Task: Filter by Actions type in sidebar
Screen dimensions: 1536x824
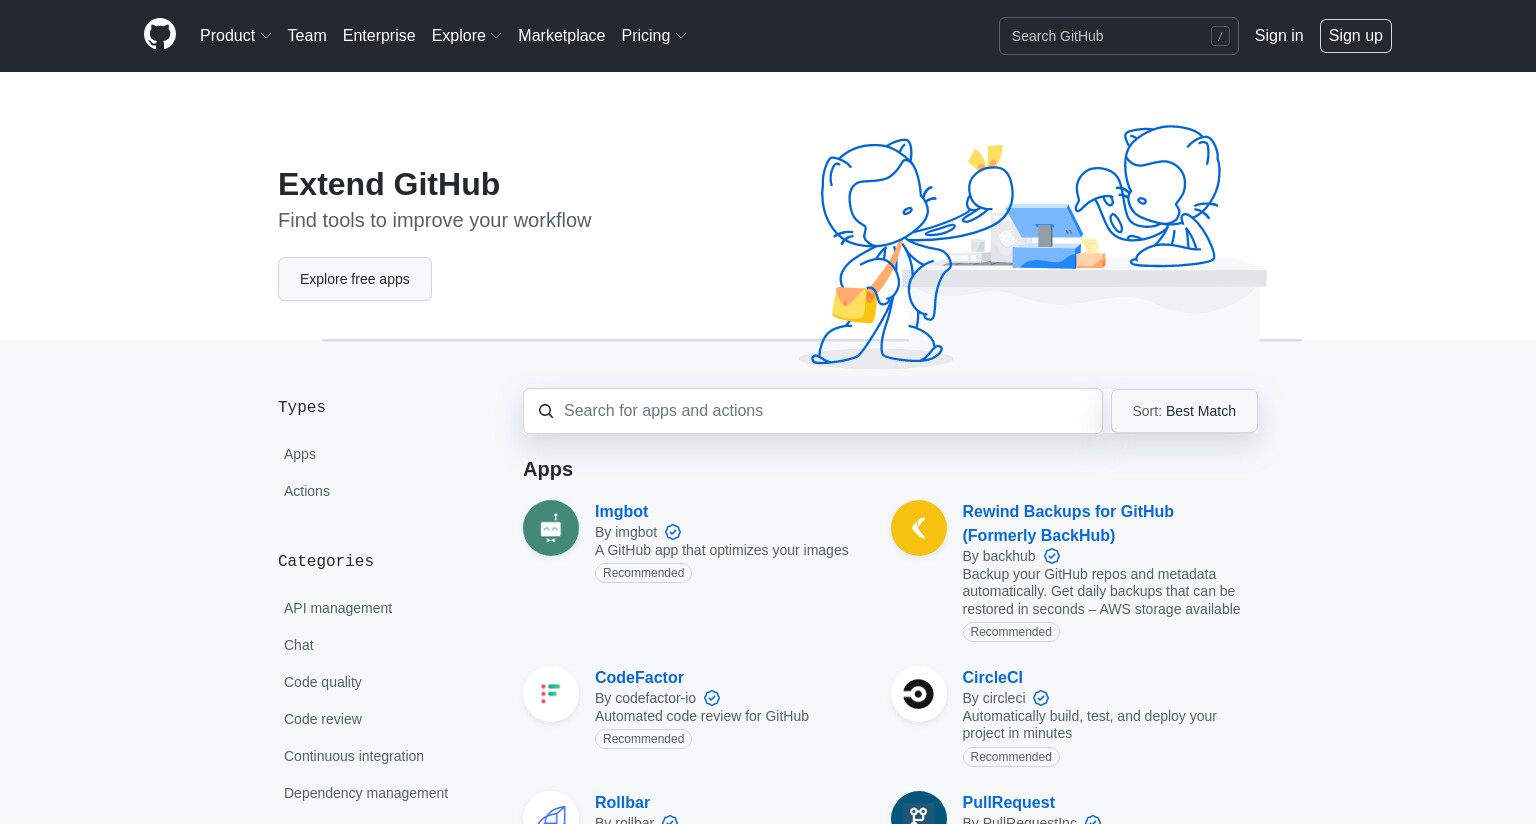Action: tap(307, 491)
